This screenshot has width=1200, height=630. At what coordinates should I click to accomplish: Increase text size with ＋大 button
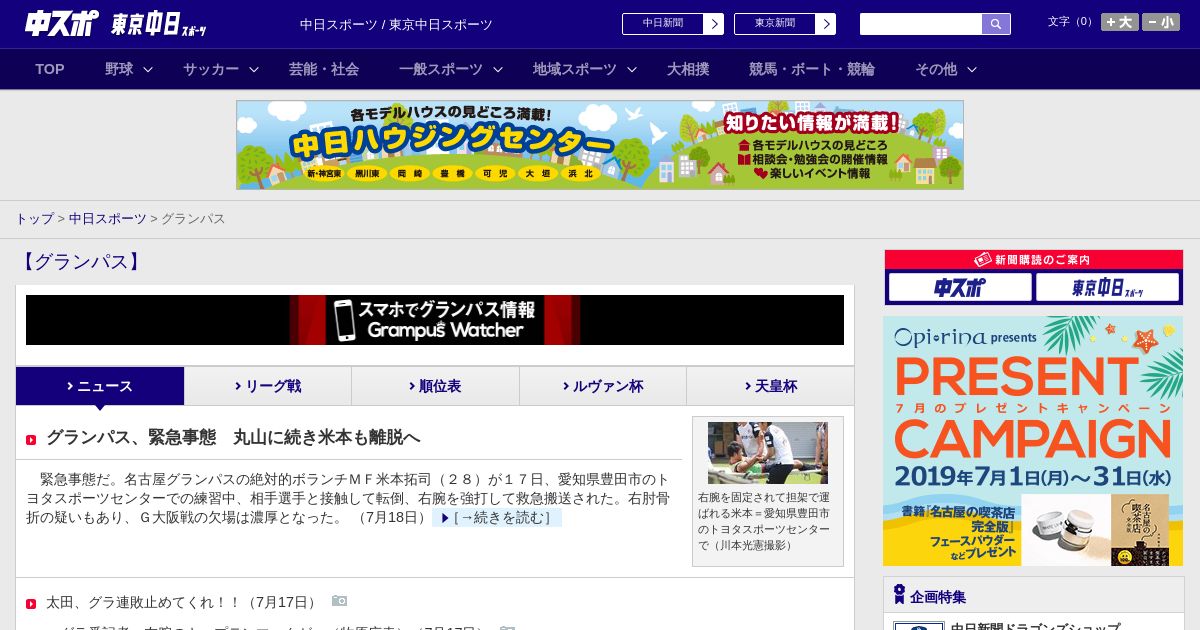pyautogui.click(x=1120, y=22)
